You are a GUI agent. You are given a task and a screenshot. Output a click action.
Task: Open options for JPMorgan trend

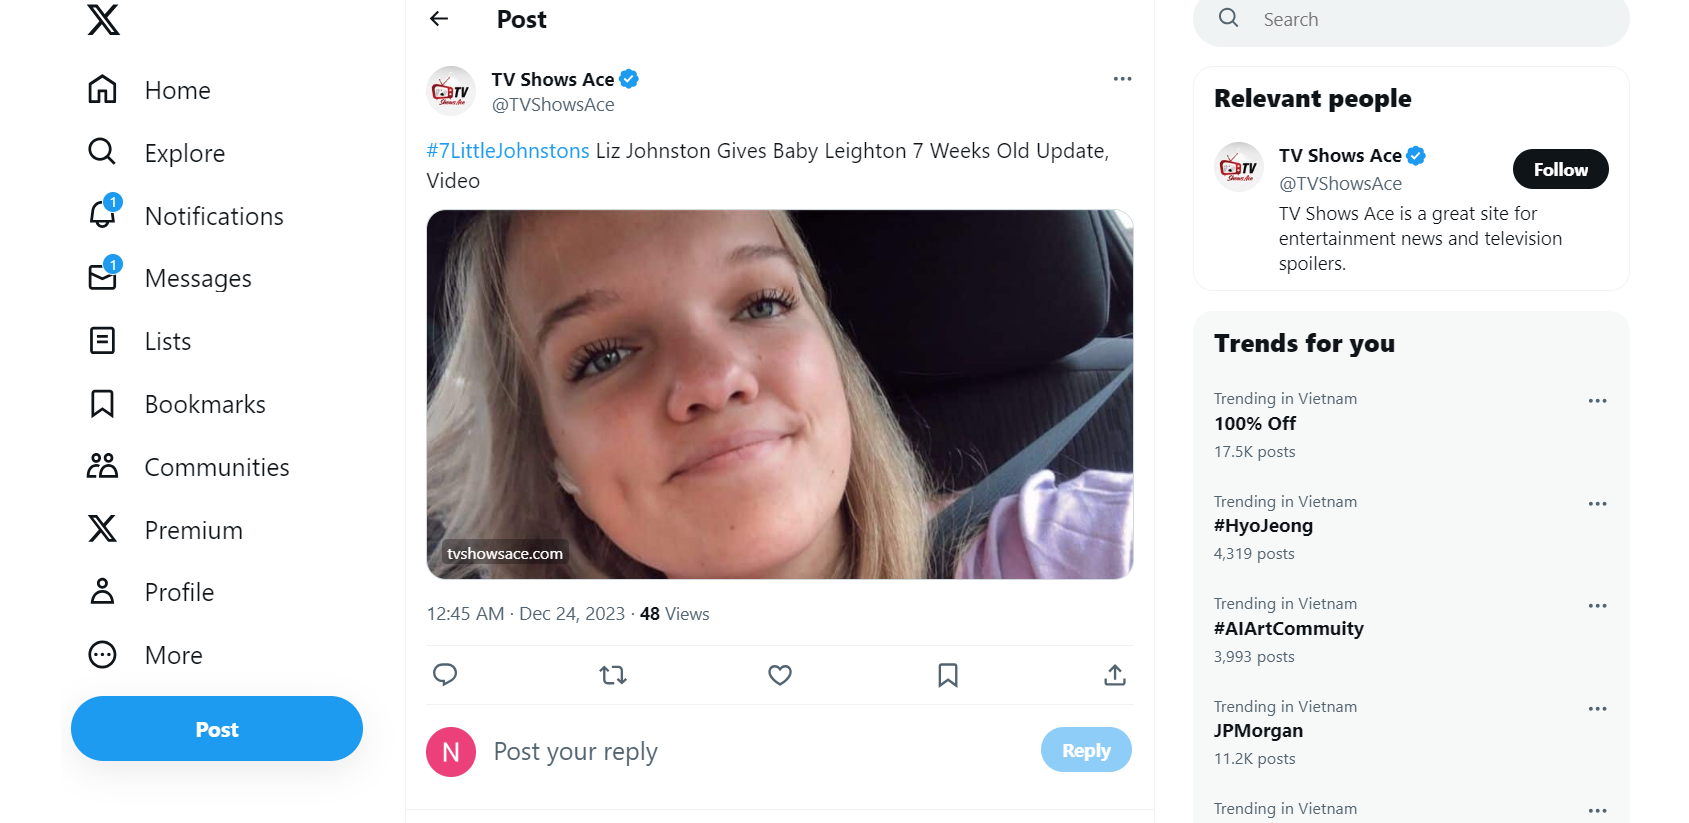tap(1597, 709)
